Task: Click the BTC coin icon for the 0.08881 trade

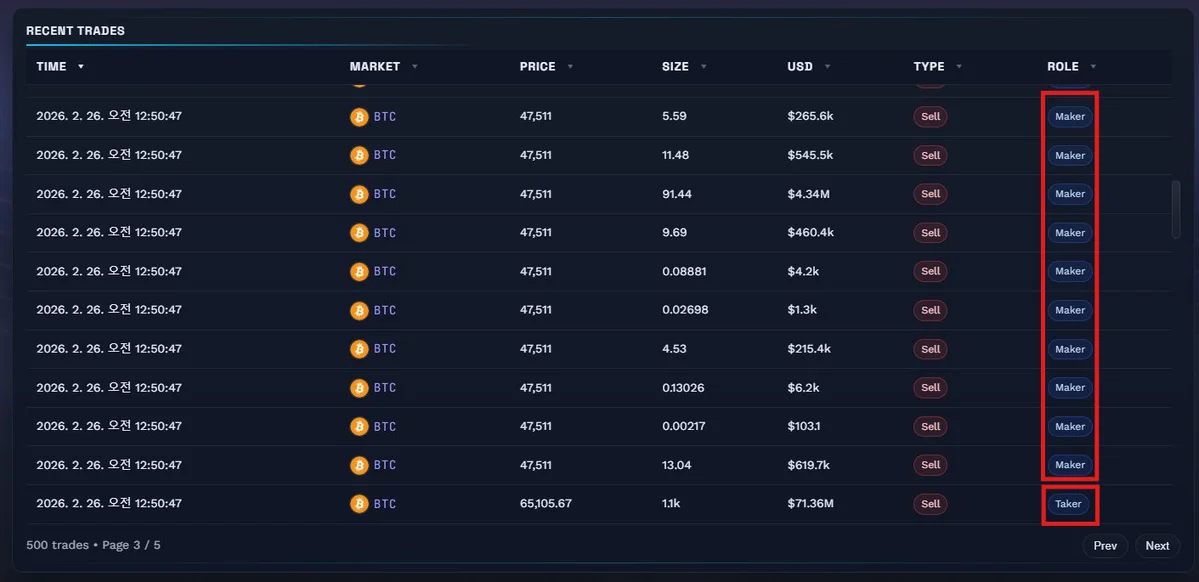Action: click(359, 271)
